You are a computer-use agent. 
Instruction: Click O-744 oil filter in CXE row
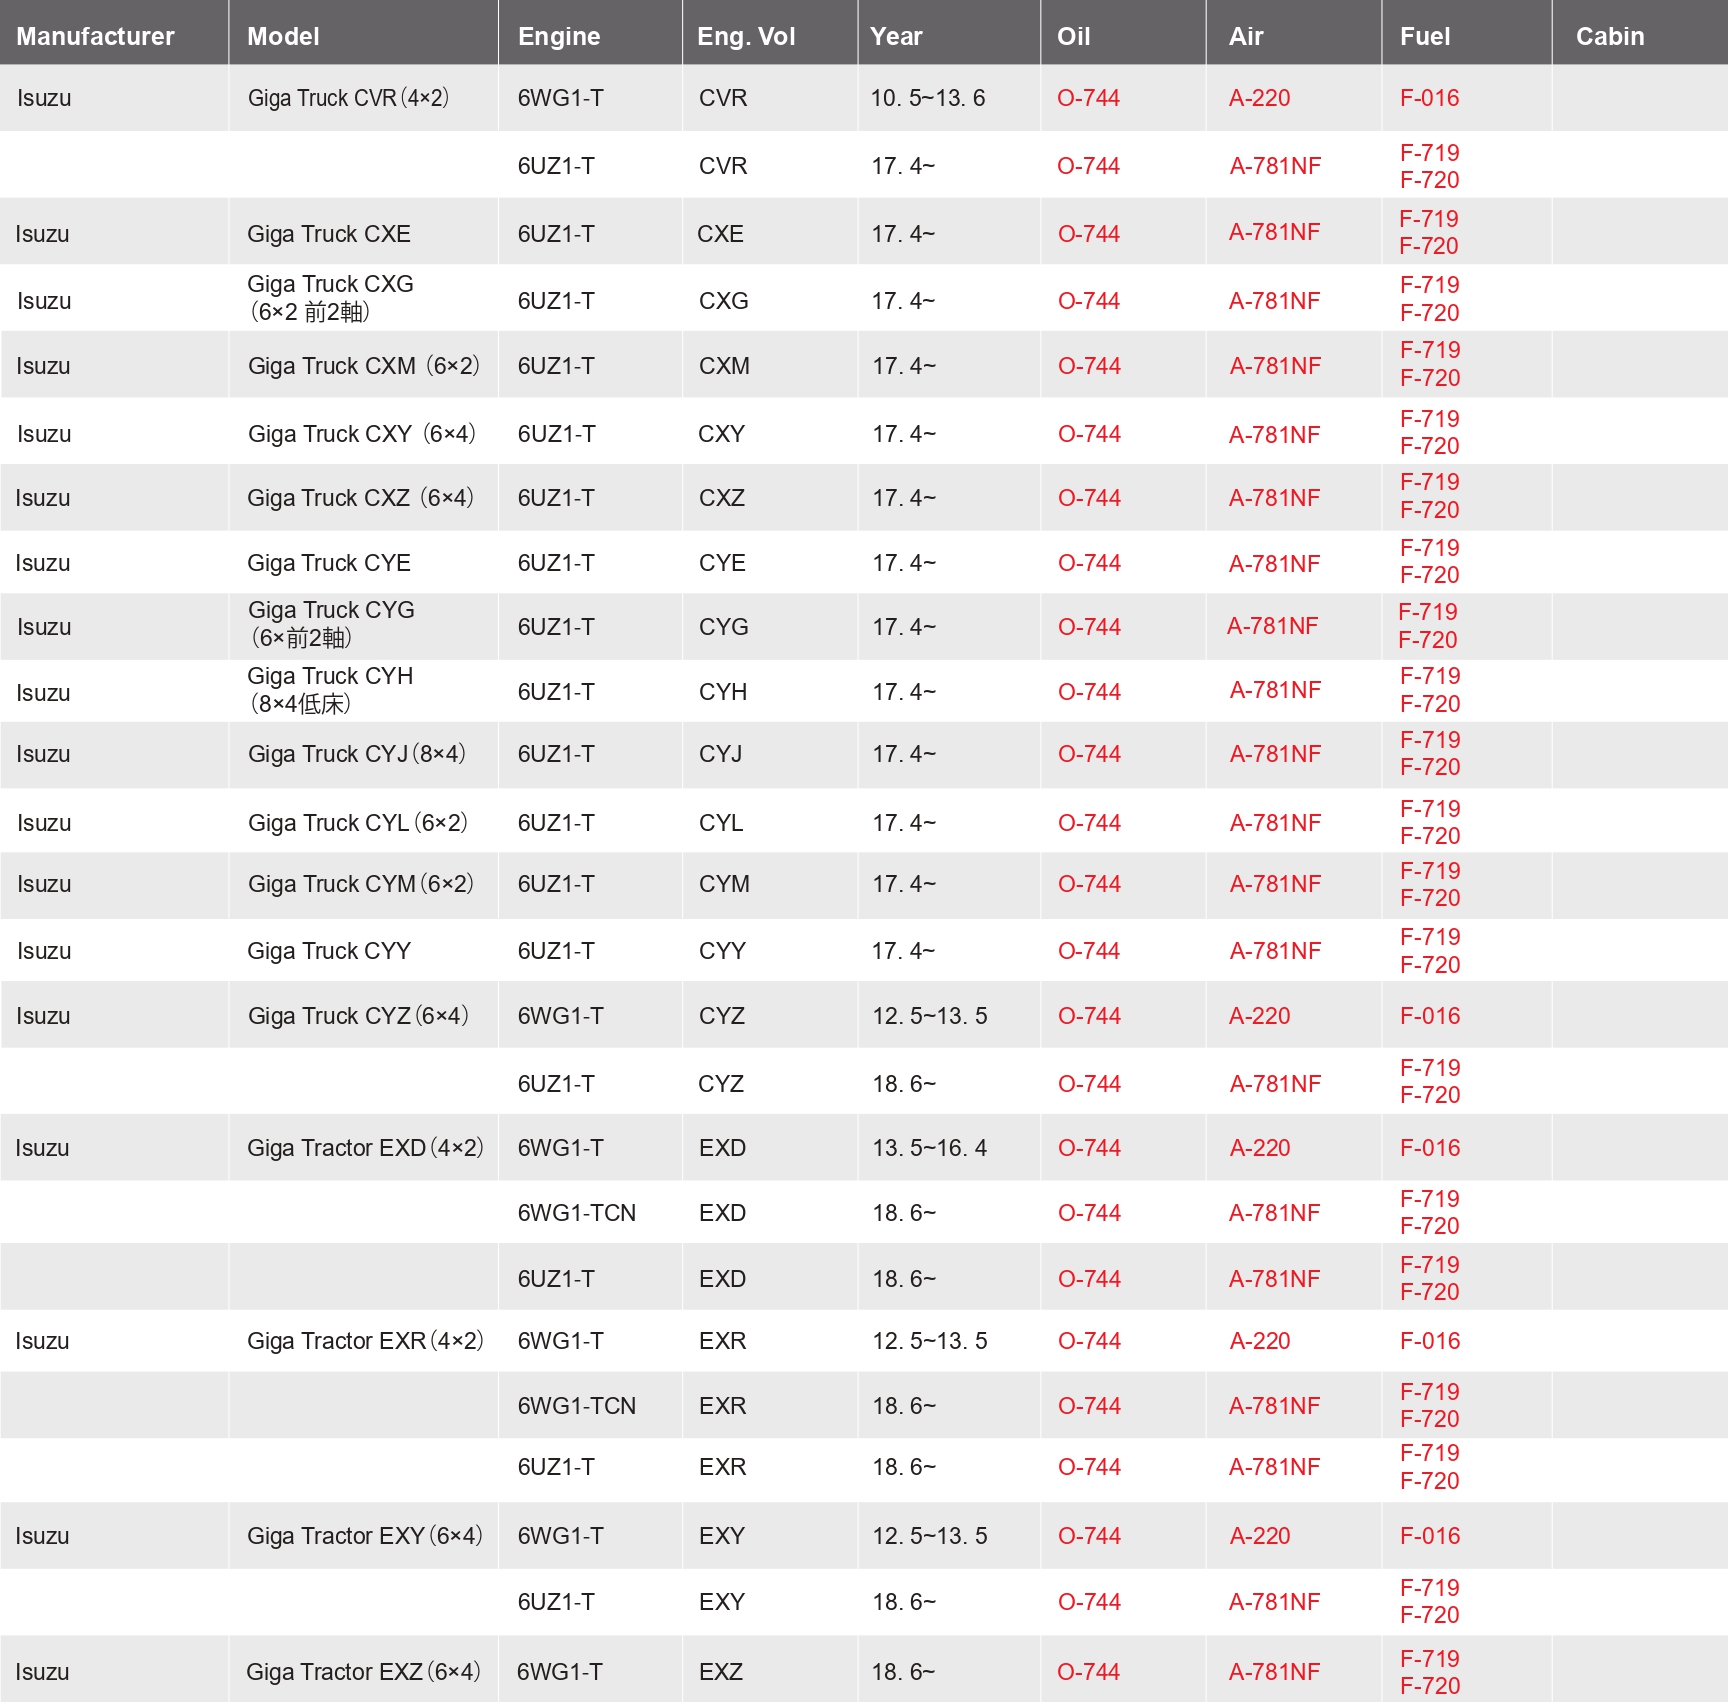pos(1089,234)
